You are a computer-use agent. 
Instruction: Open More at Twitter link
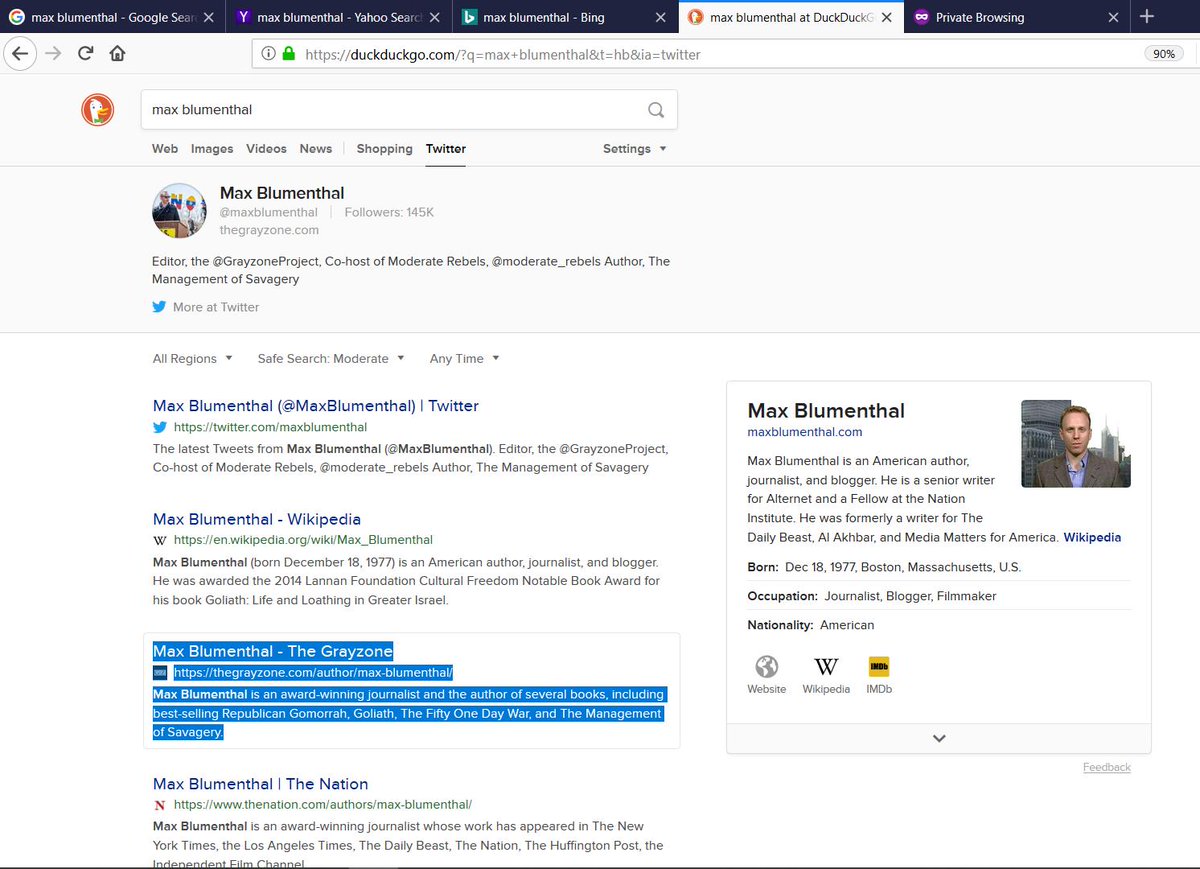pyautogui.click(x=216, y=307)
